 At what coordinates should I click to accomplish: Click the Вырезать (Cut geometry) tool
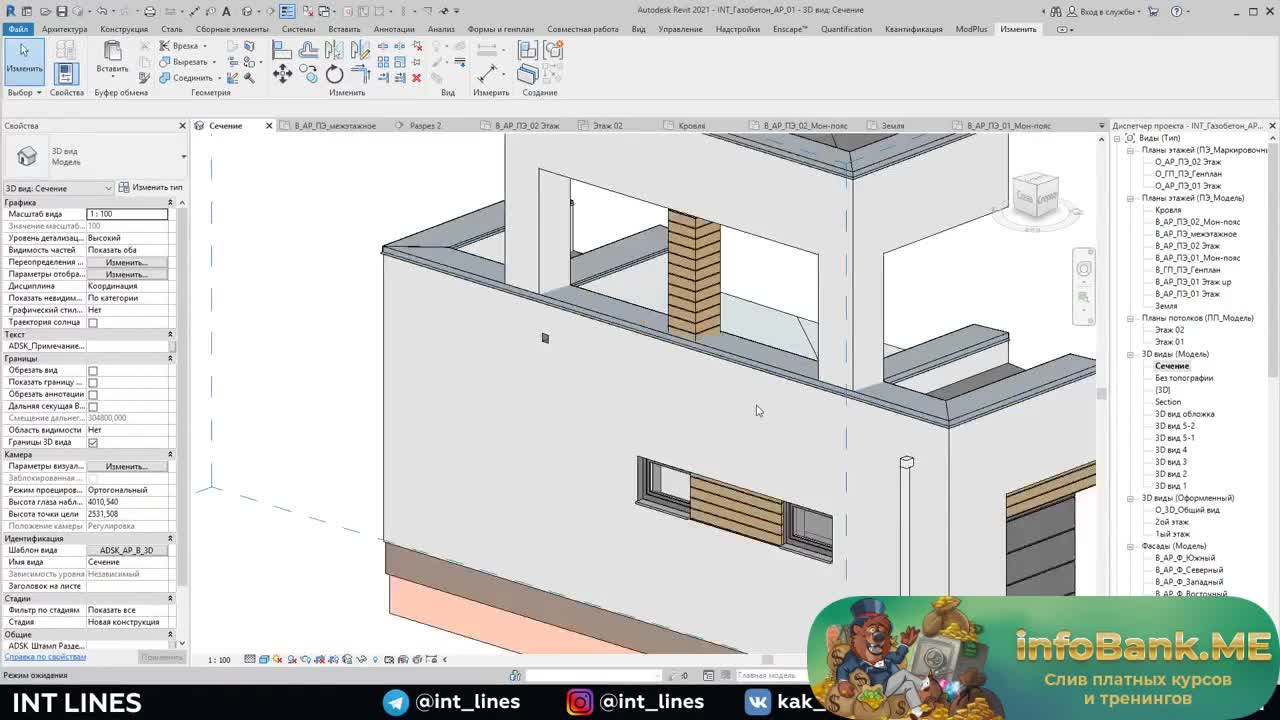[185, 62]
